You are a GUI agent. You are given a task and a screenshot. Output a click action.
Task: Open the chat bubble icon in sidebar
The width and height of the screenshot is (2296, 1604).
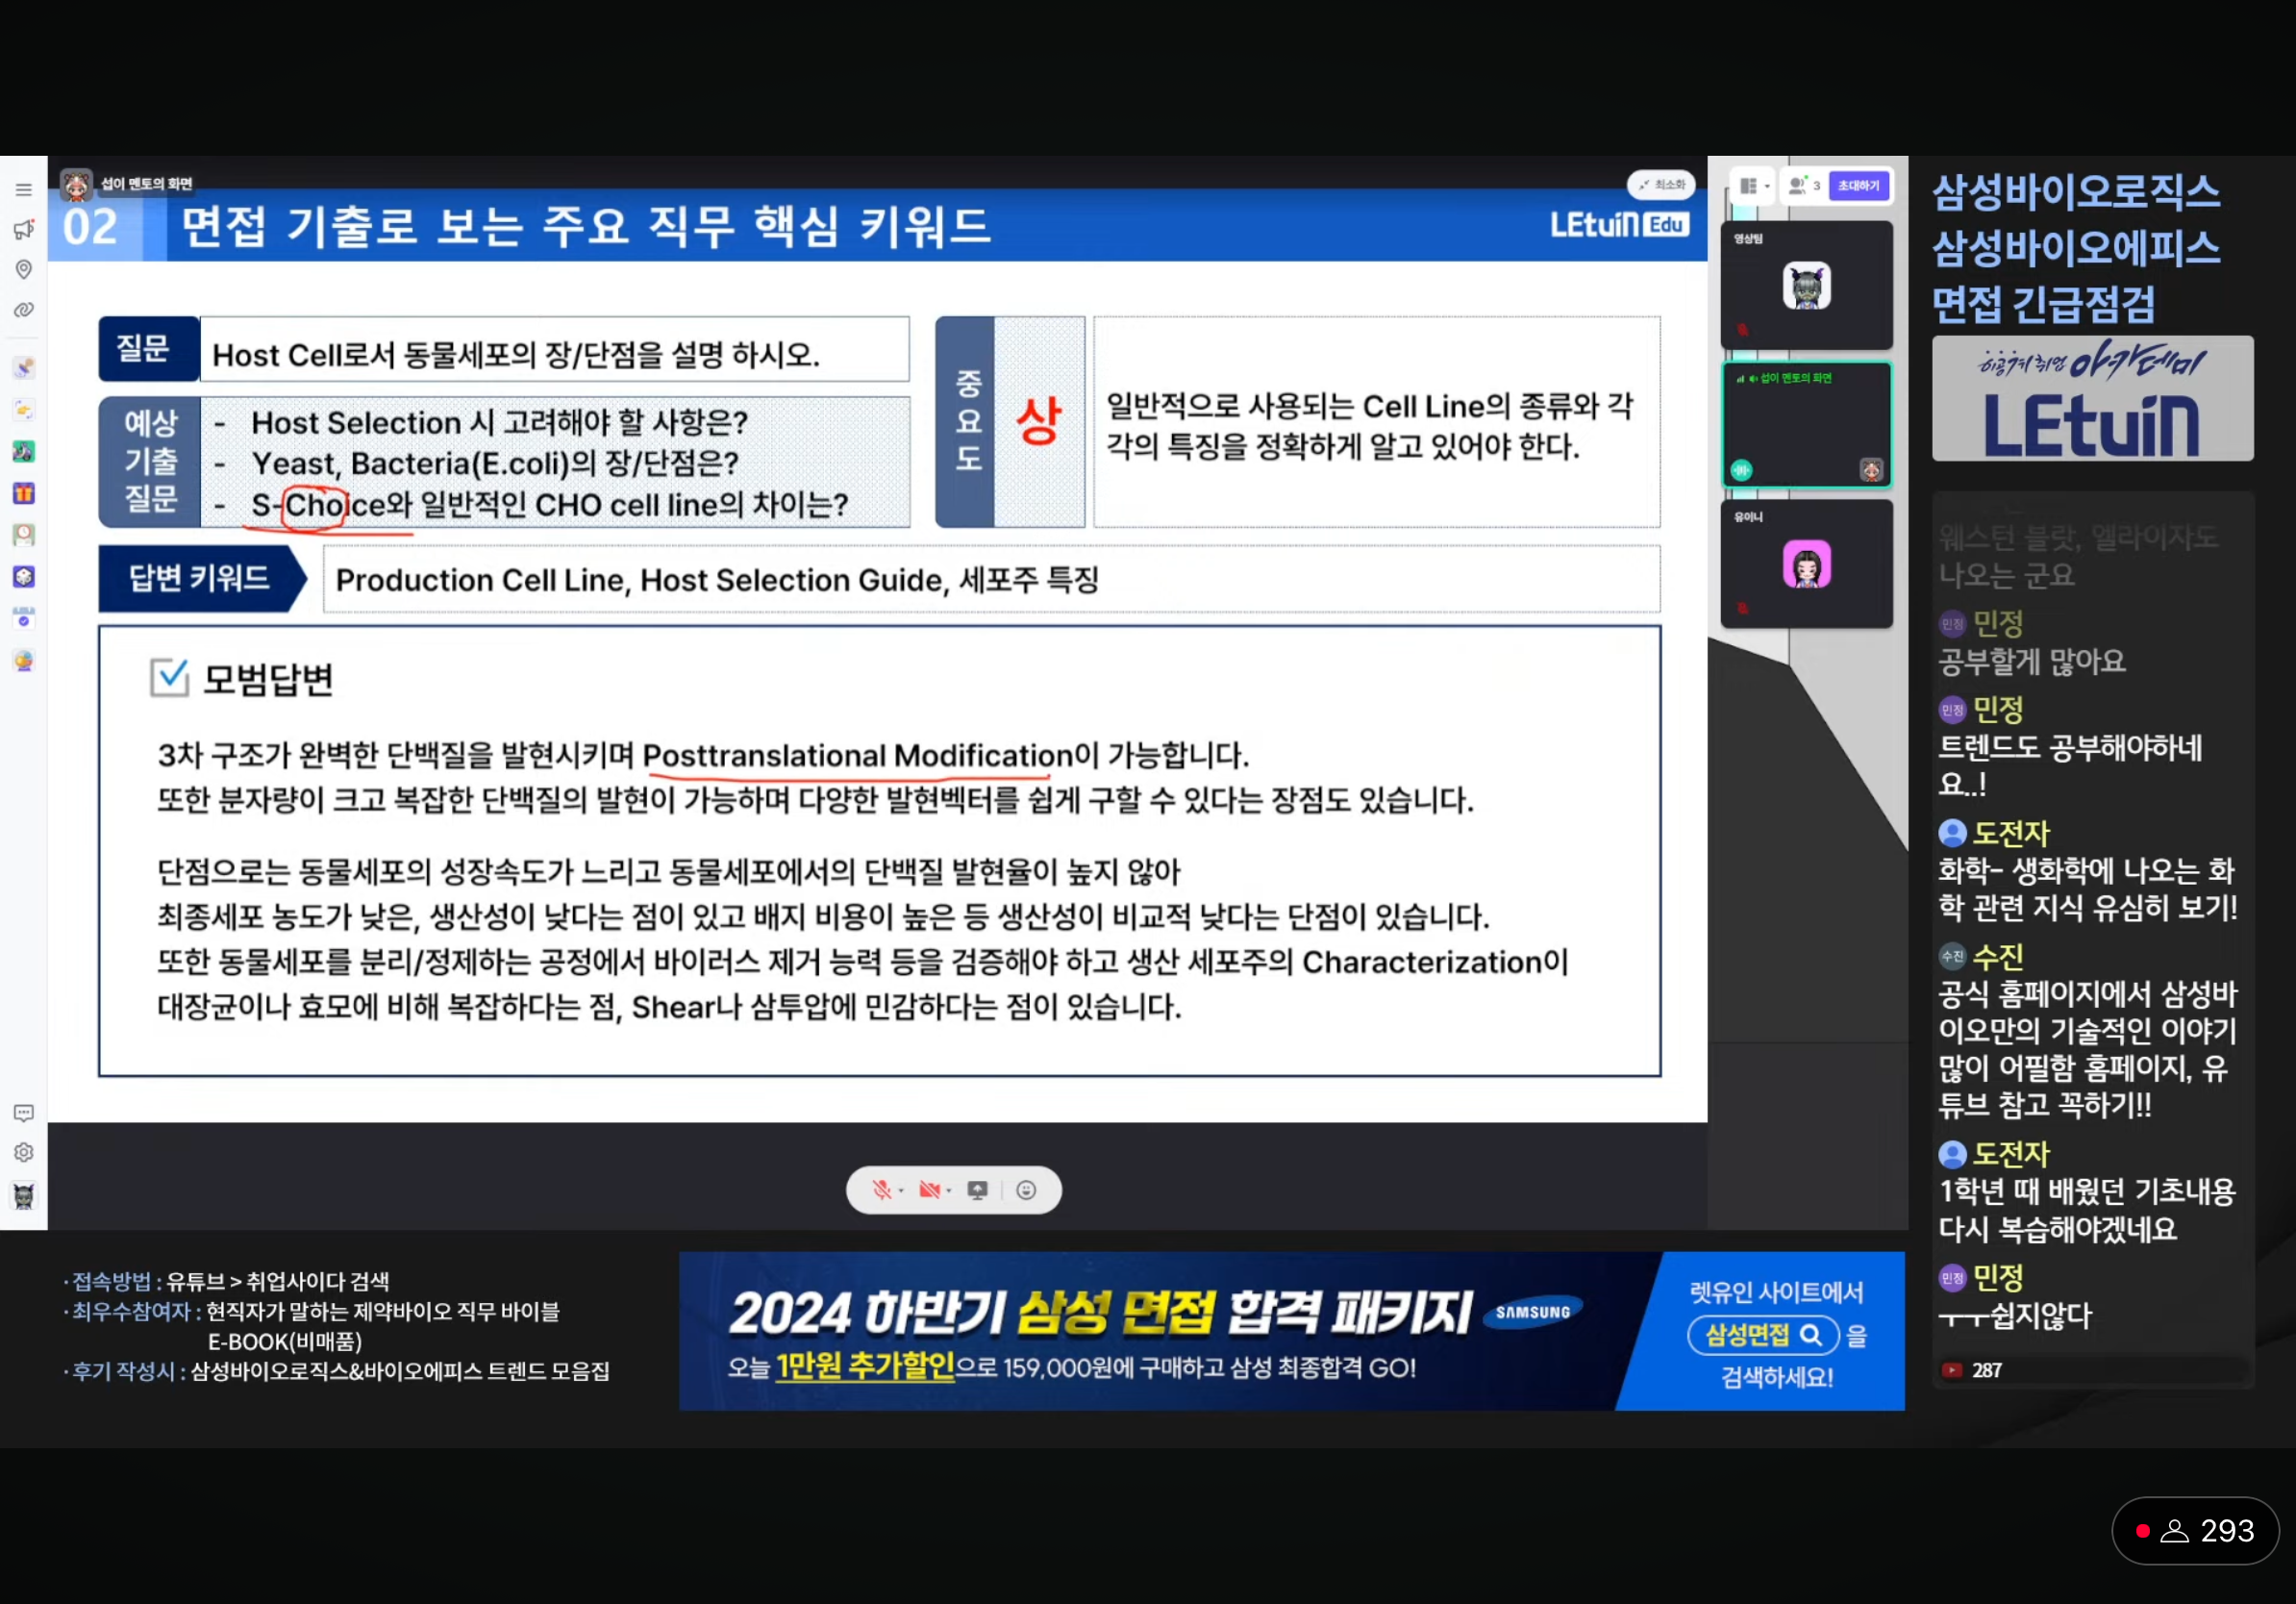(24, 1113)
